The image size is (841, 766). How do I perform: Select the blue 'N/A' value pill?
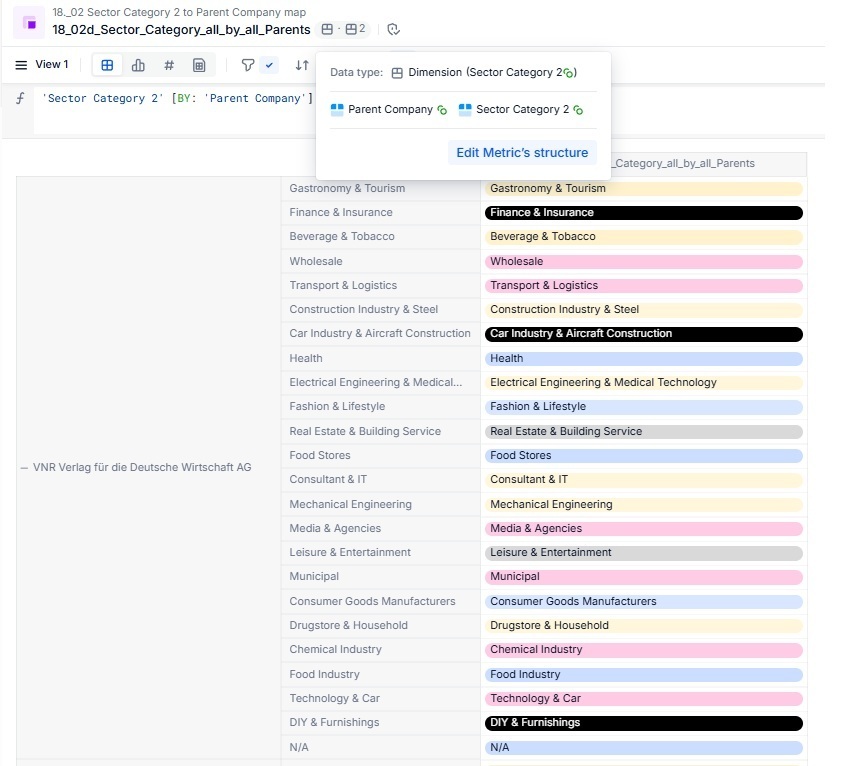click(x=644, y=748)
